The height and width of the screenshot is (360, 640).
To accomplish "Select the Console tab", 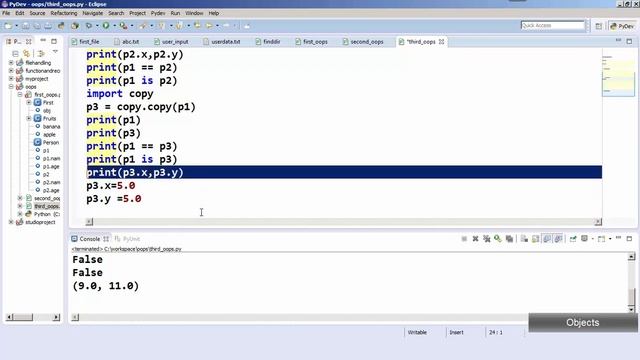I will click(x=89, y=239).
